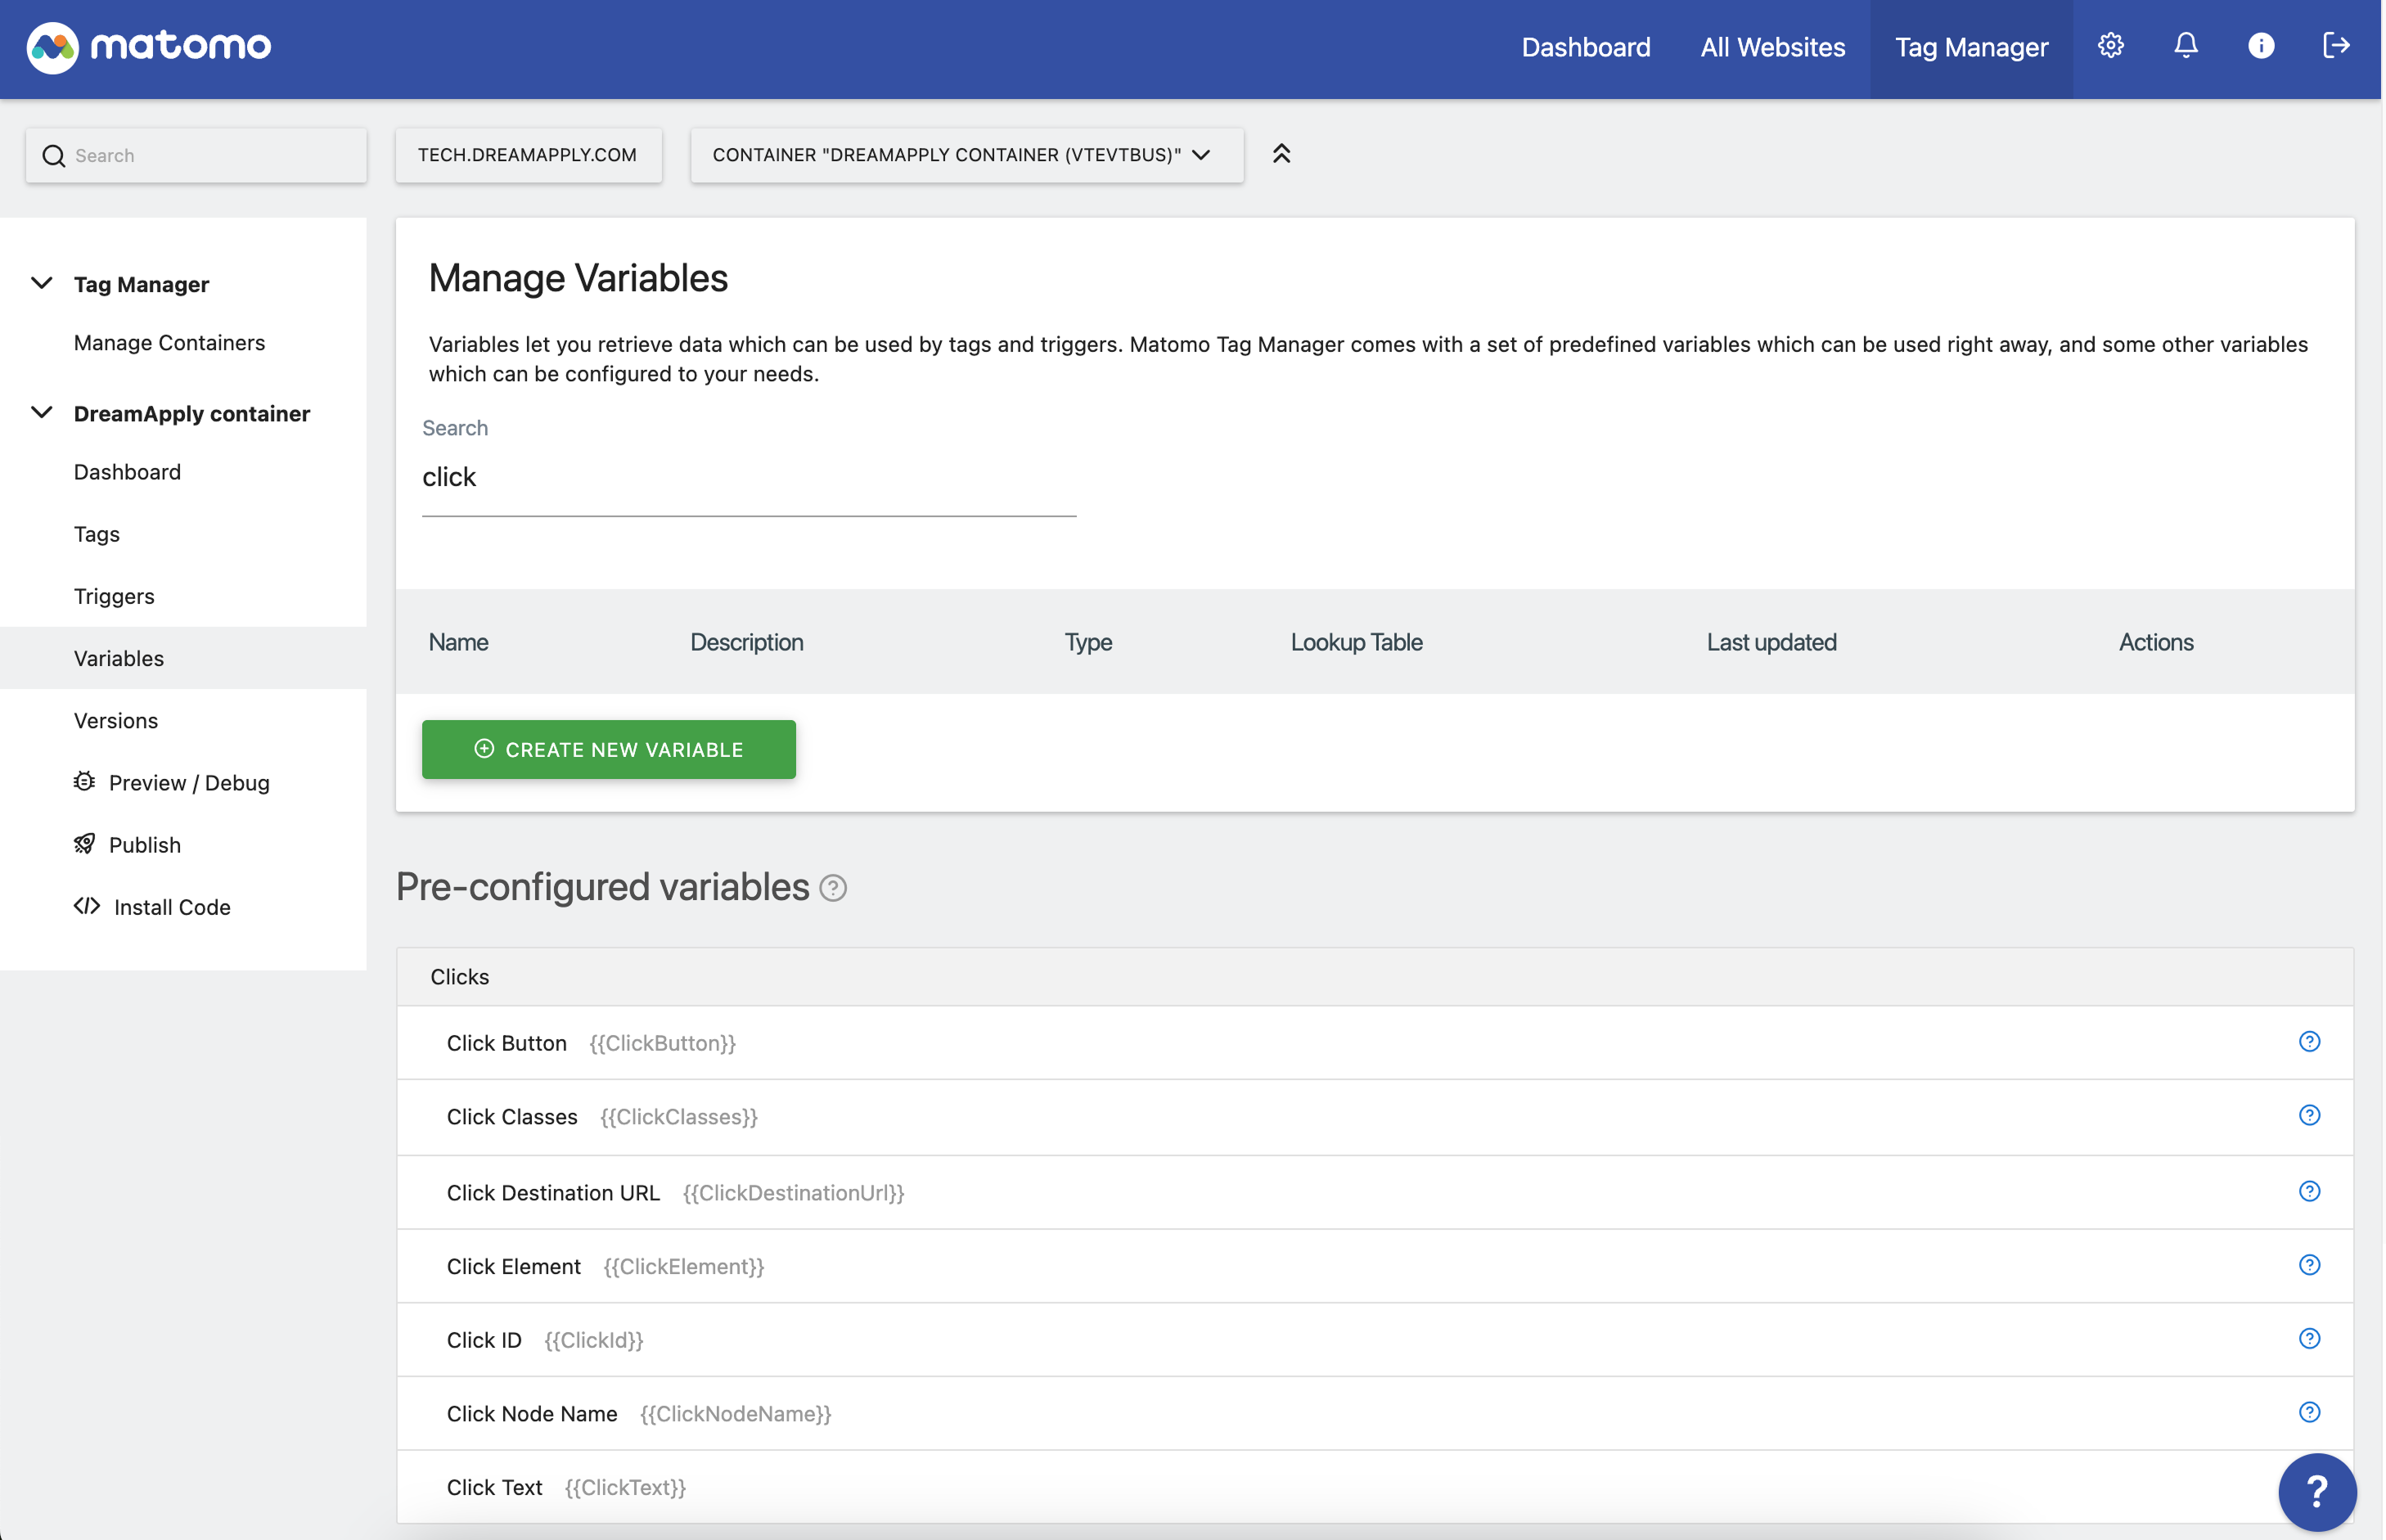Viewport: 2386px width, 1540px height.
Task: Click the magnifier icon in sidebar search
Action: (54, 156)
